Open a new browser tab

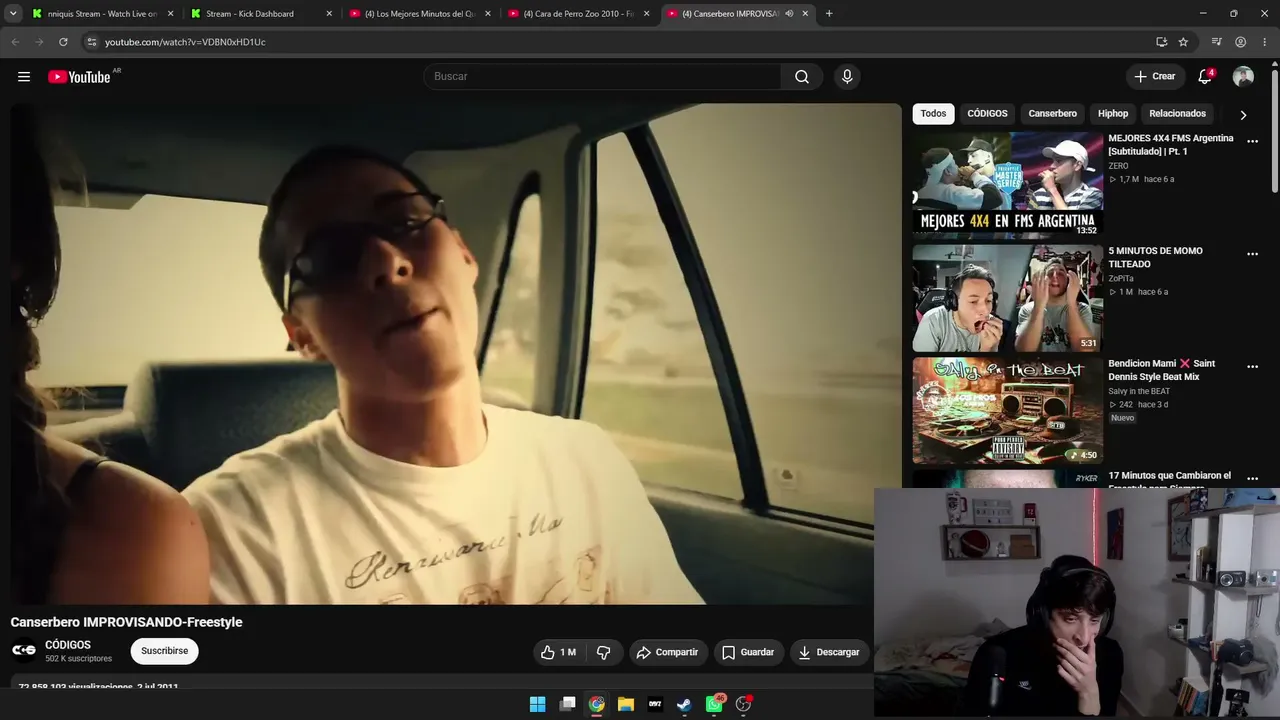coord(829,14)
